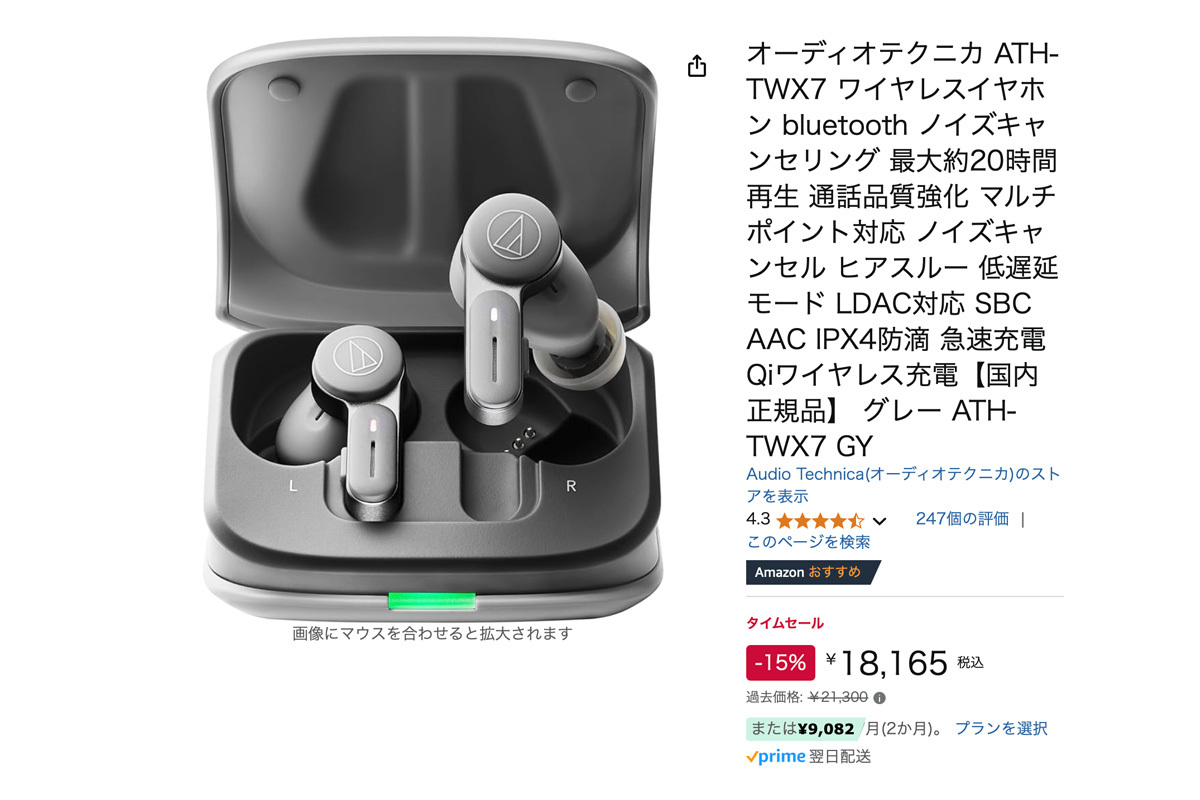The height and width of the screenshot is (800, 1200).
Task: Click the -15% discount badge
Action: tap(780, 662)
